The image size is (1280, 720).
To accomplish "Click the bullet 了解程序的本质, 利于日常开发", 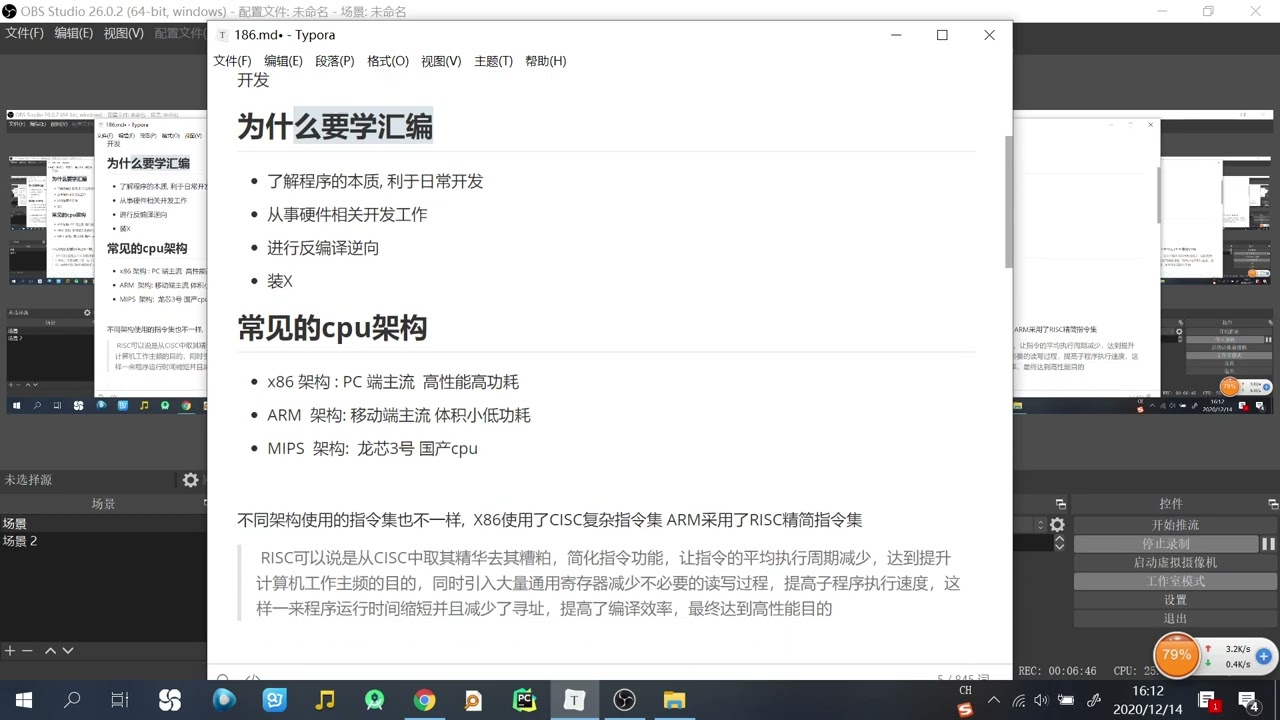I will (375, 181).
